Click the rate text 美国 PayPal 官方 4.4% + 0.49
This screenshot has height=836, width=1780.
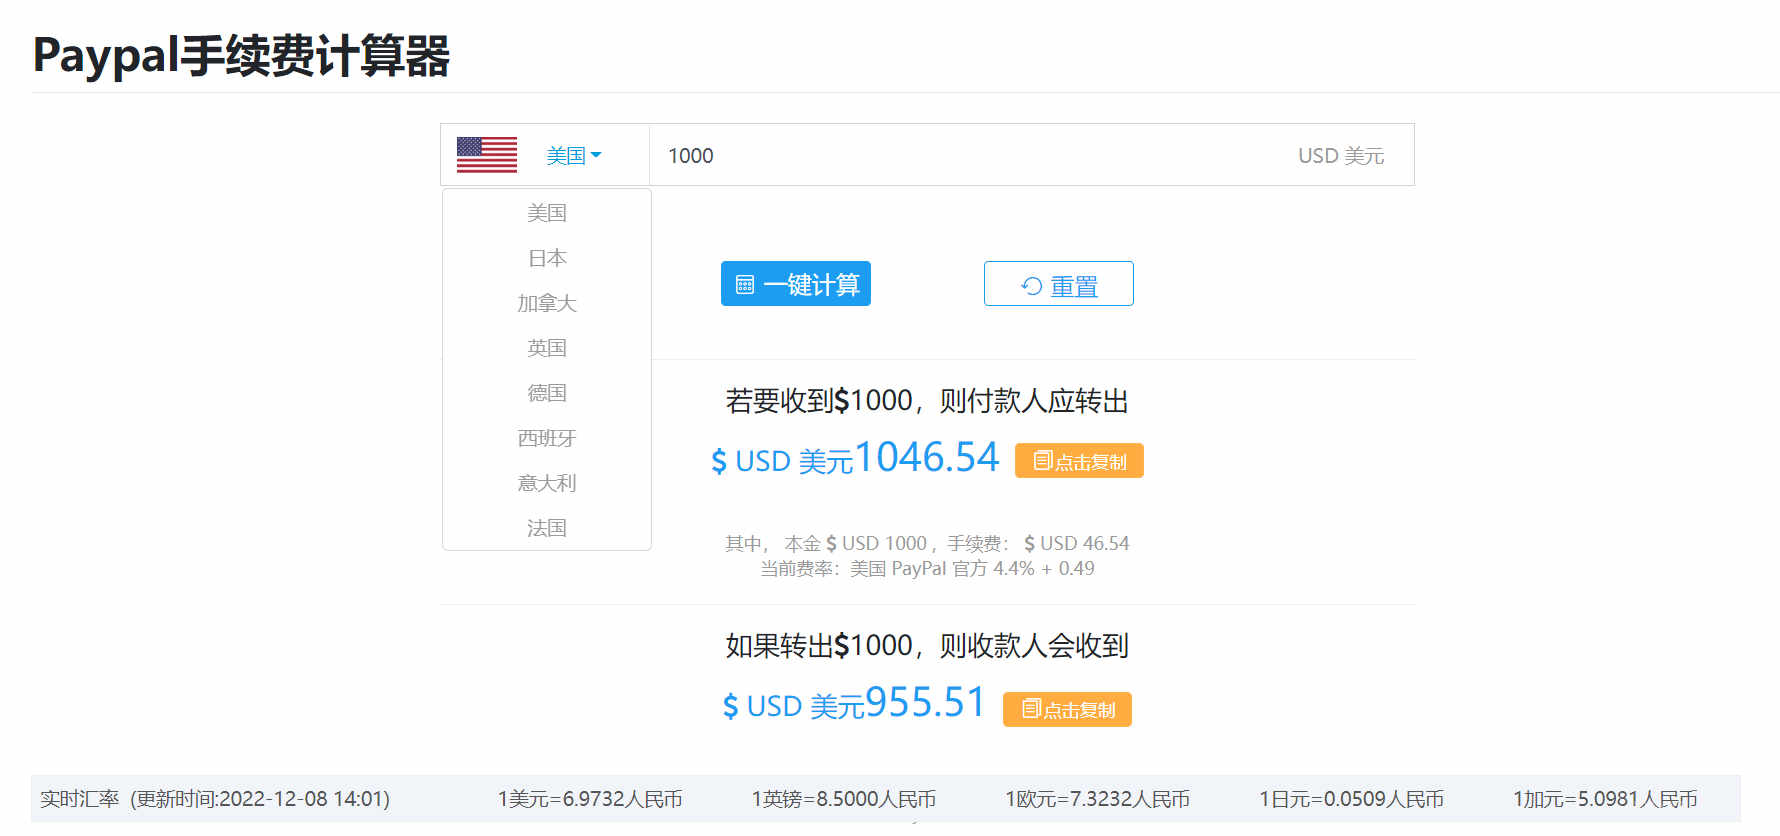tap(972, 568)
